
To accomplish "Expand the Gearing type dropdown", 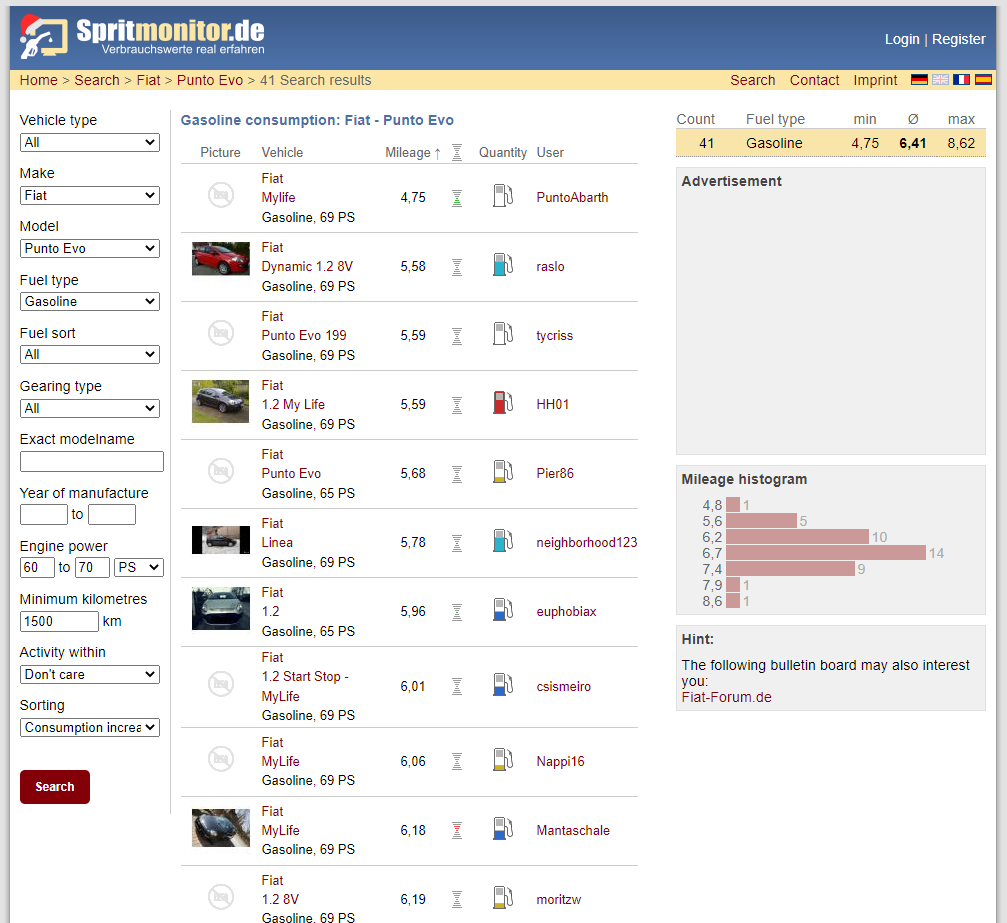I will pos(90,409).
